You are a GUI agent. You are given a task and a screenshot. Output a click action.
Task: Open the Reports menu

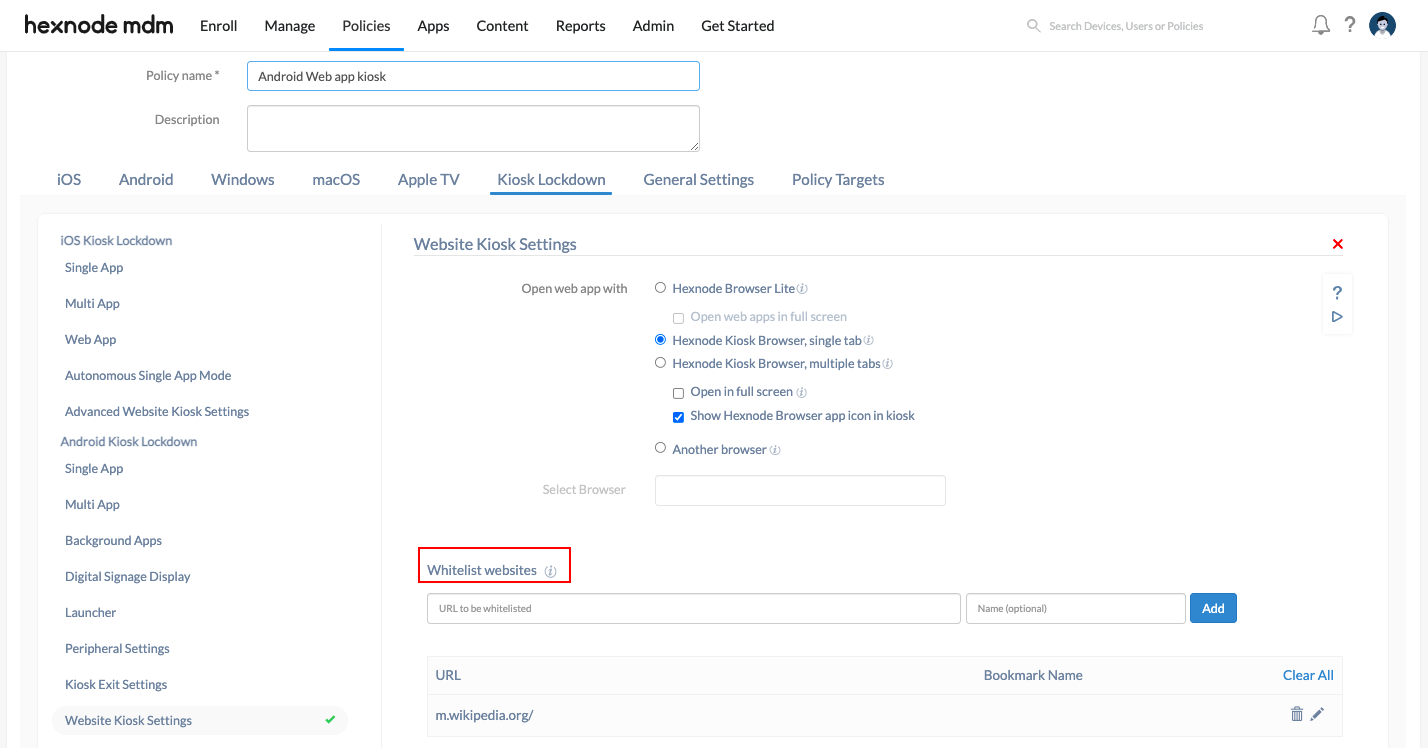[581, 26]
